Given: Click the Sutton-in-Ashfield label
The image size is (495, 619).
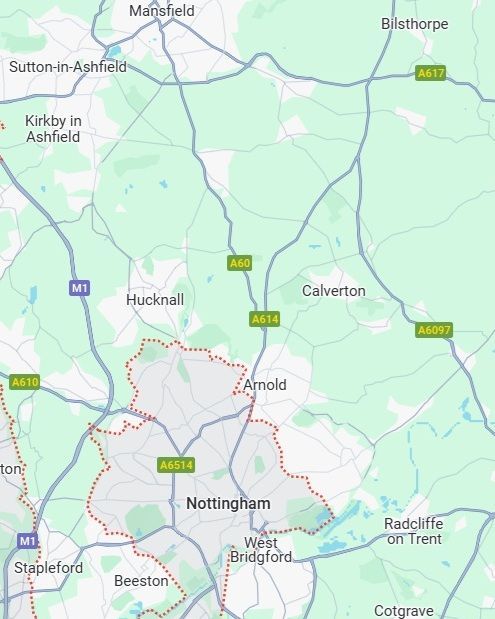Looking at the screenshot, I should pyautogui.click(x=68, y=67).
